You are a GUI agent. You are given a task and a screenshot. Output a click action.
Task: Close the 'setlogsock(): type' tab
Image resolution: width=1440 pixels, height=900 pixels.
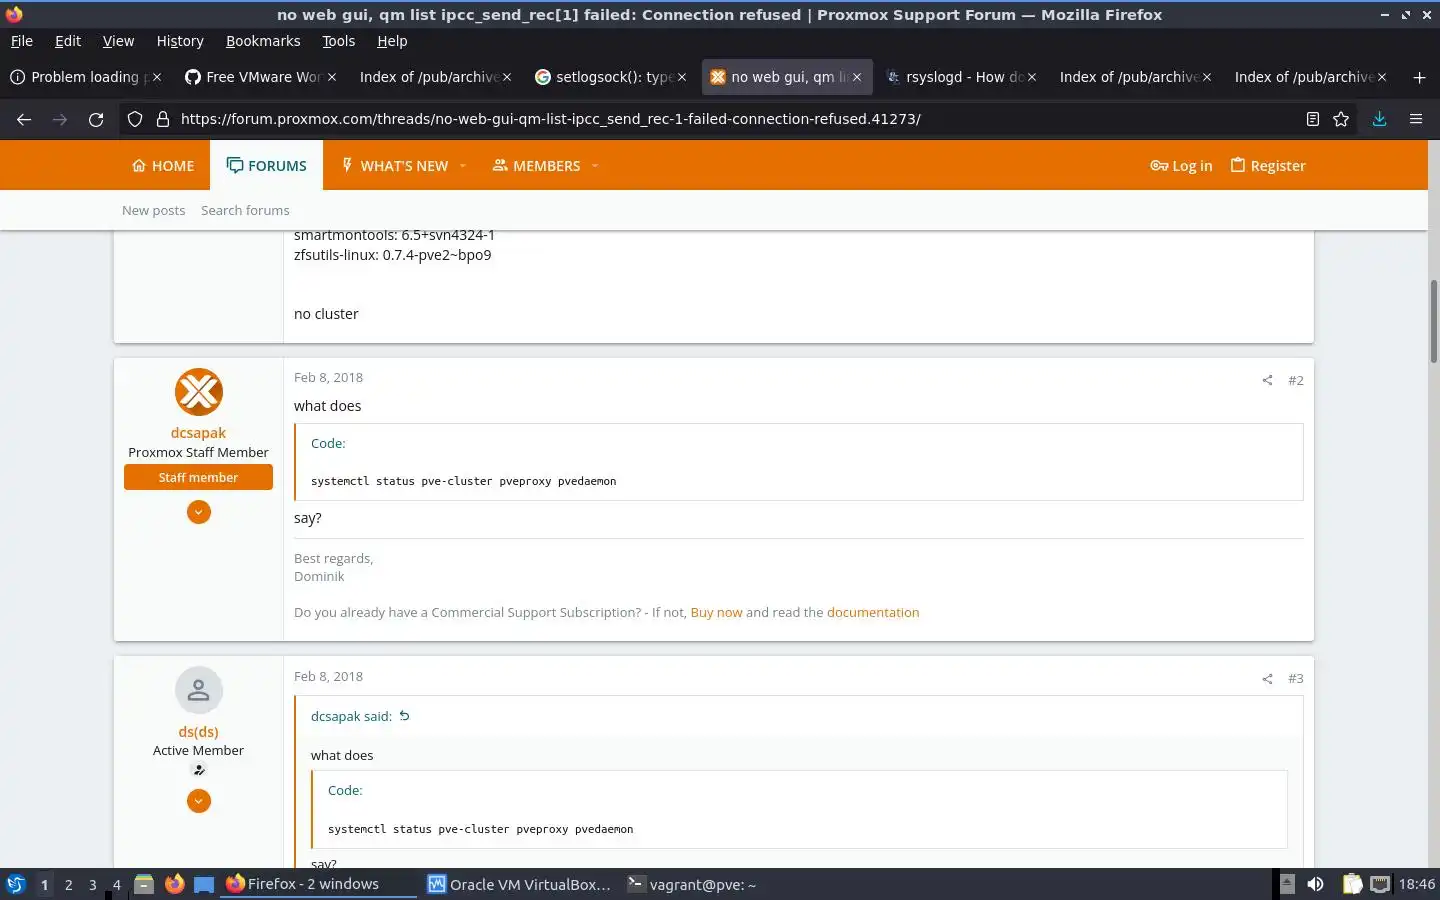682,77
